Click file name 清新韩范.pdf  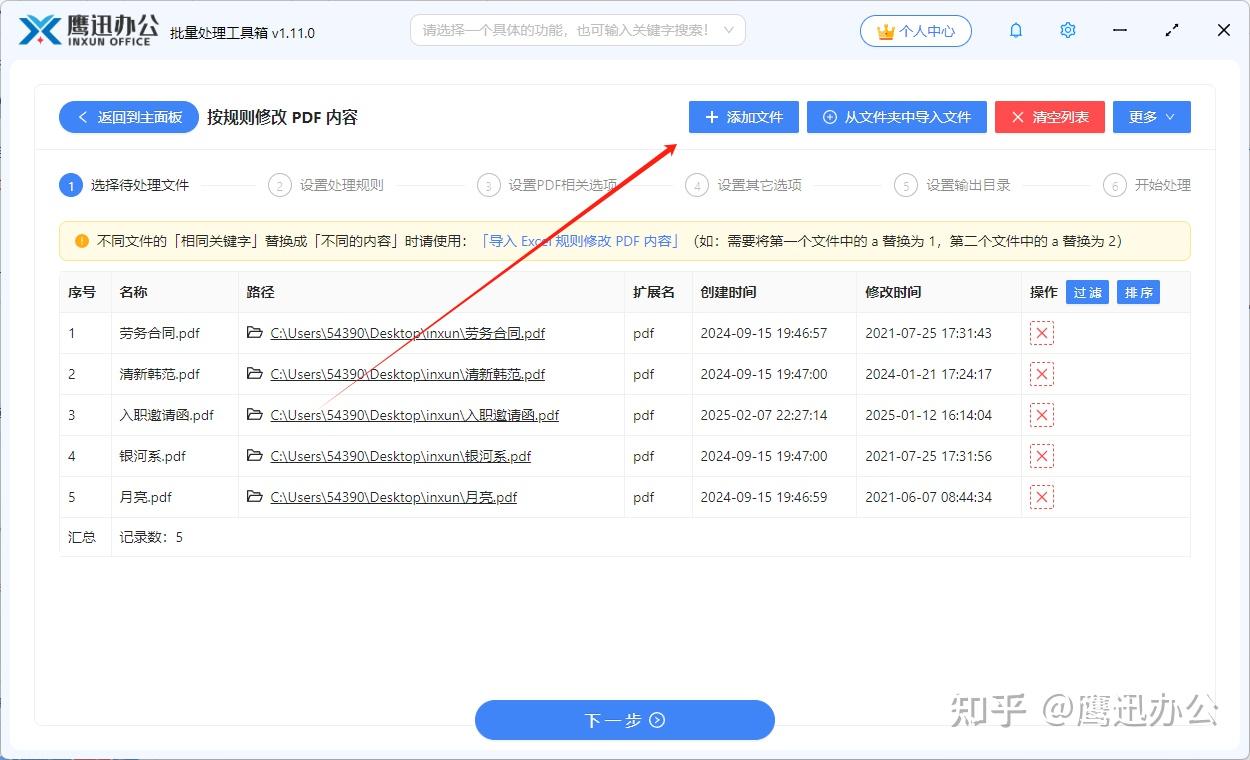click(160, 374)
